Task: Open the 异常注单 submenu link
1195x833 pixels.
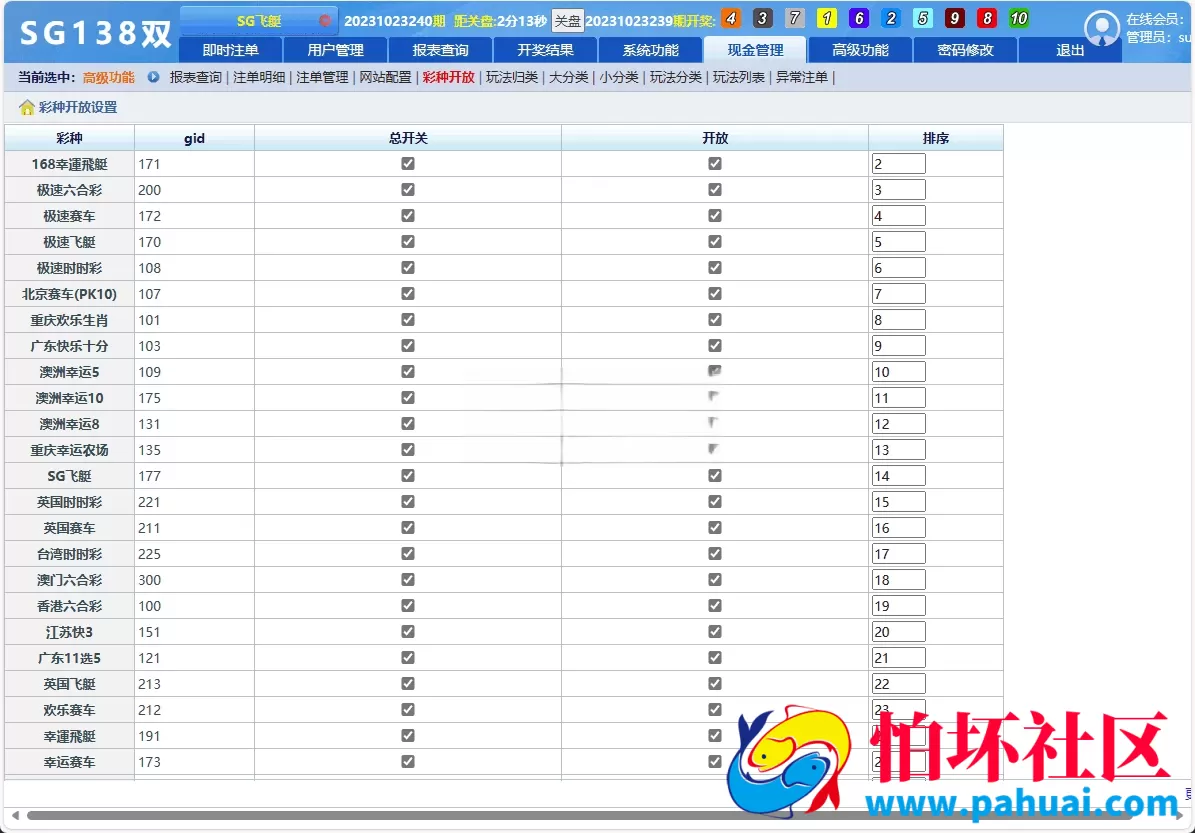Action: [x=802, y=77]
